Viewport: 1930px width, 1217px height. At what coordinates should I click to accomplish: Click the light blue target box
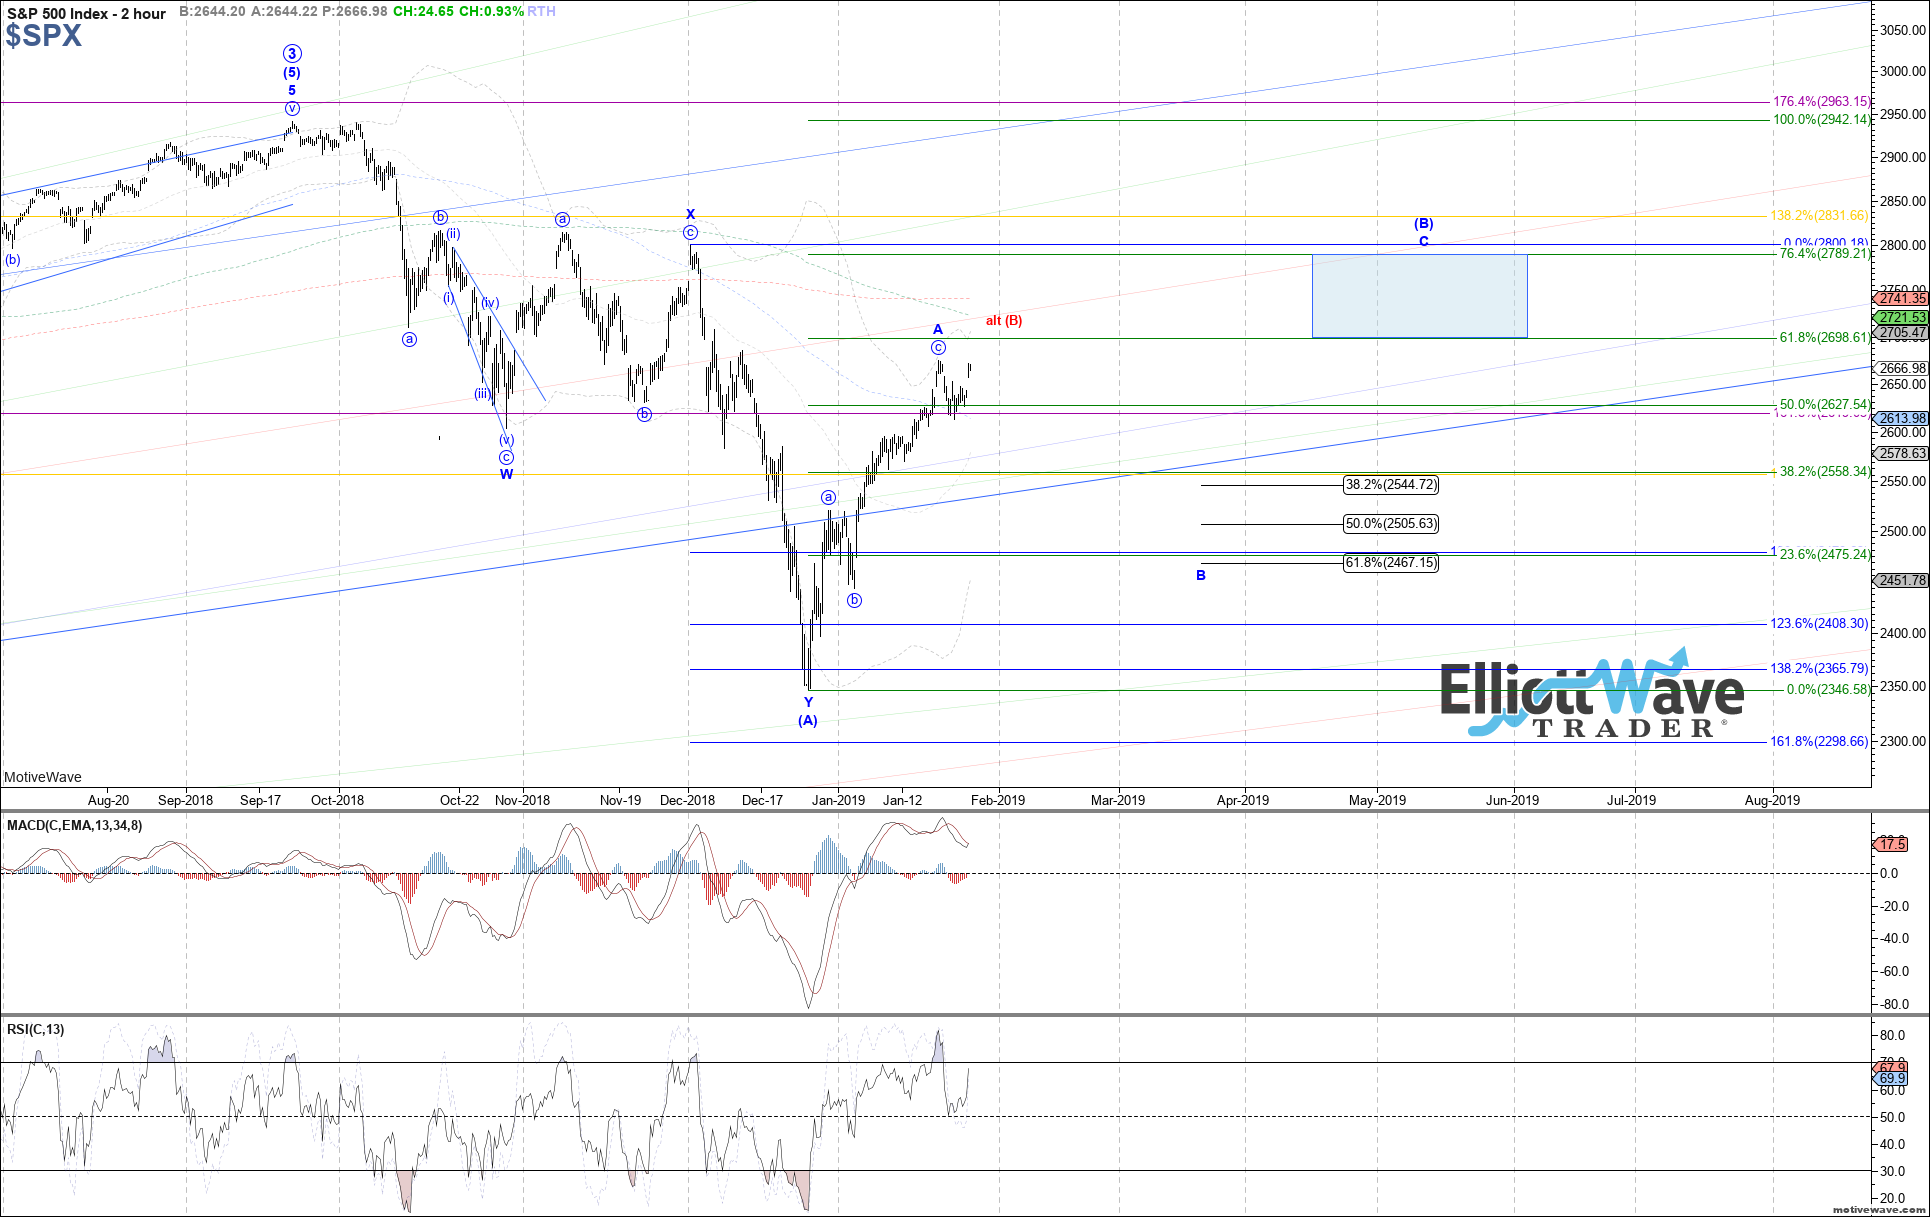point(1419,295)
